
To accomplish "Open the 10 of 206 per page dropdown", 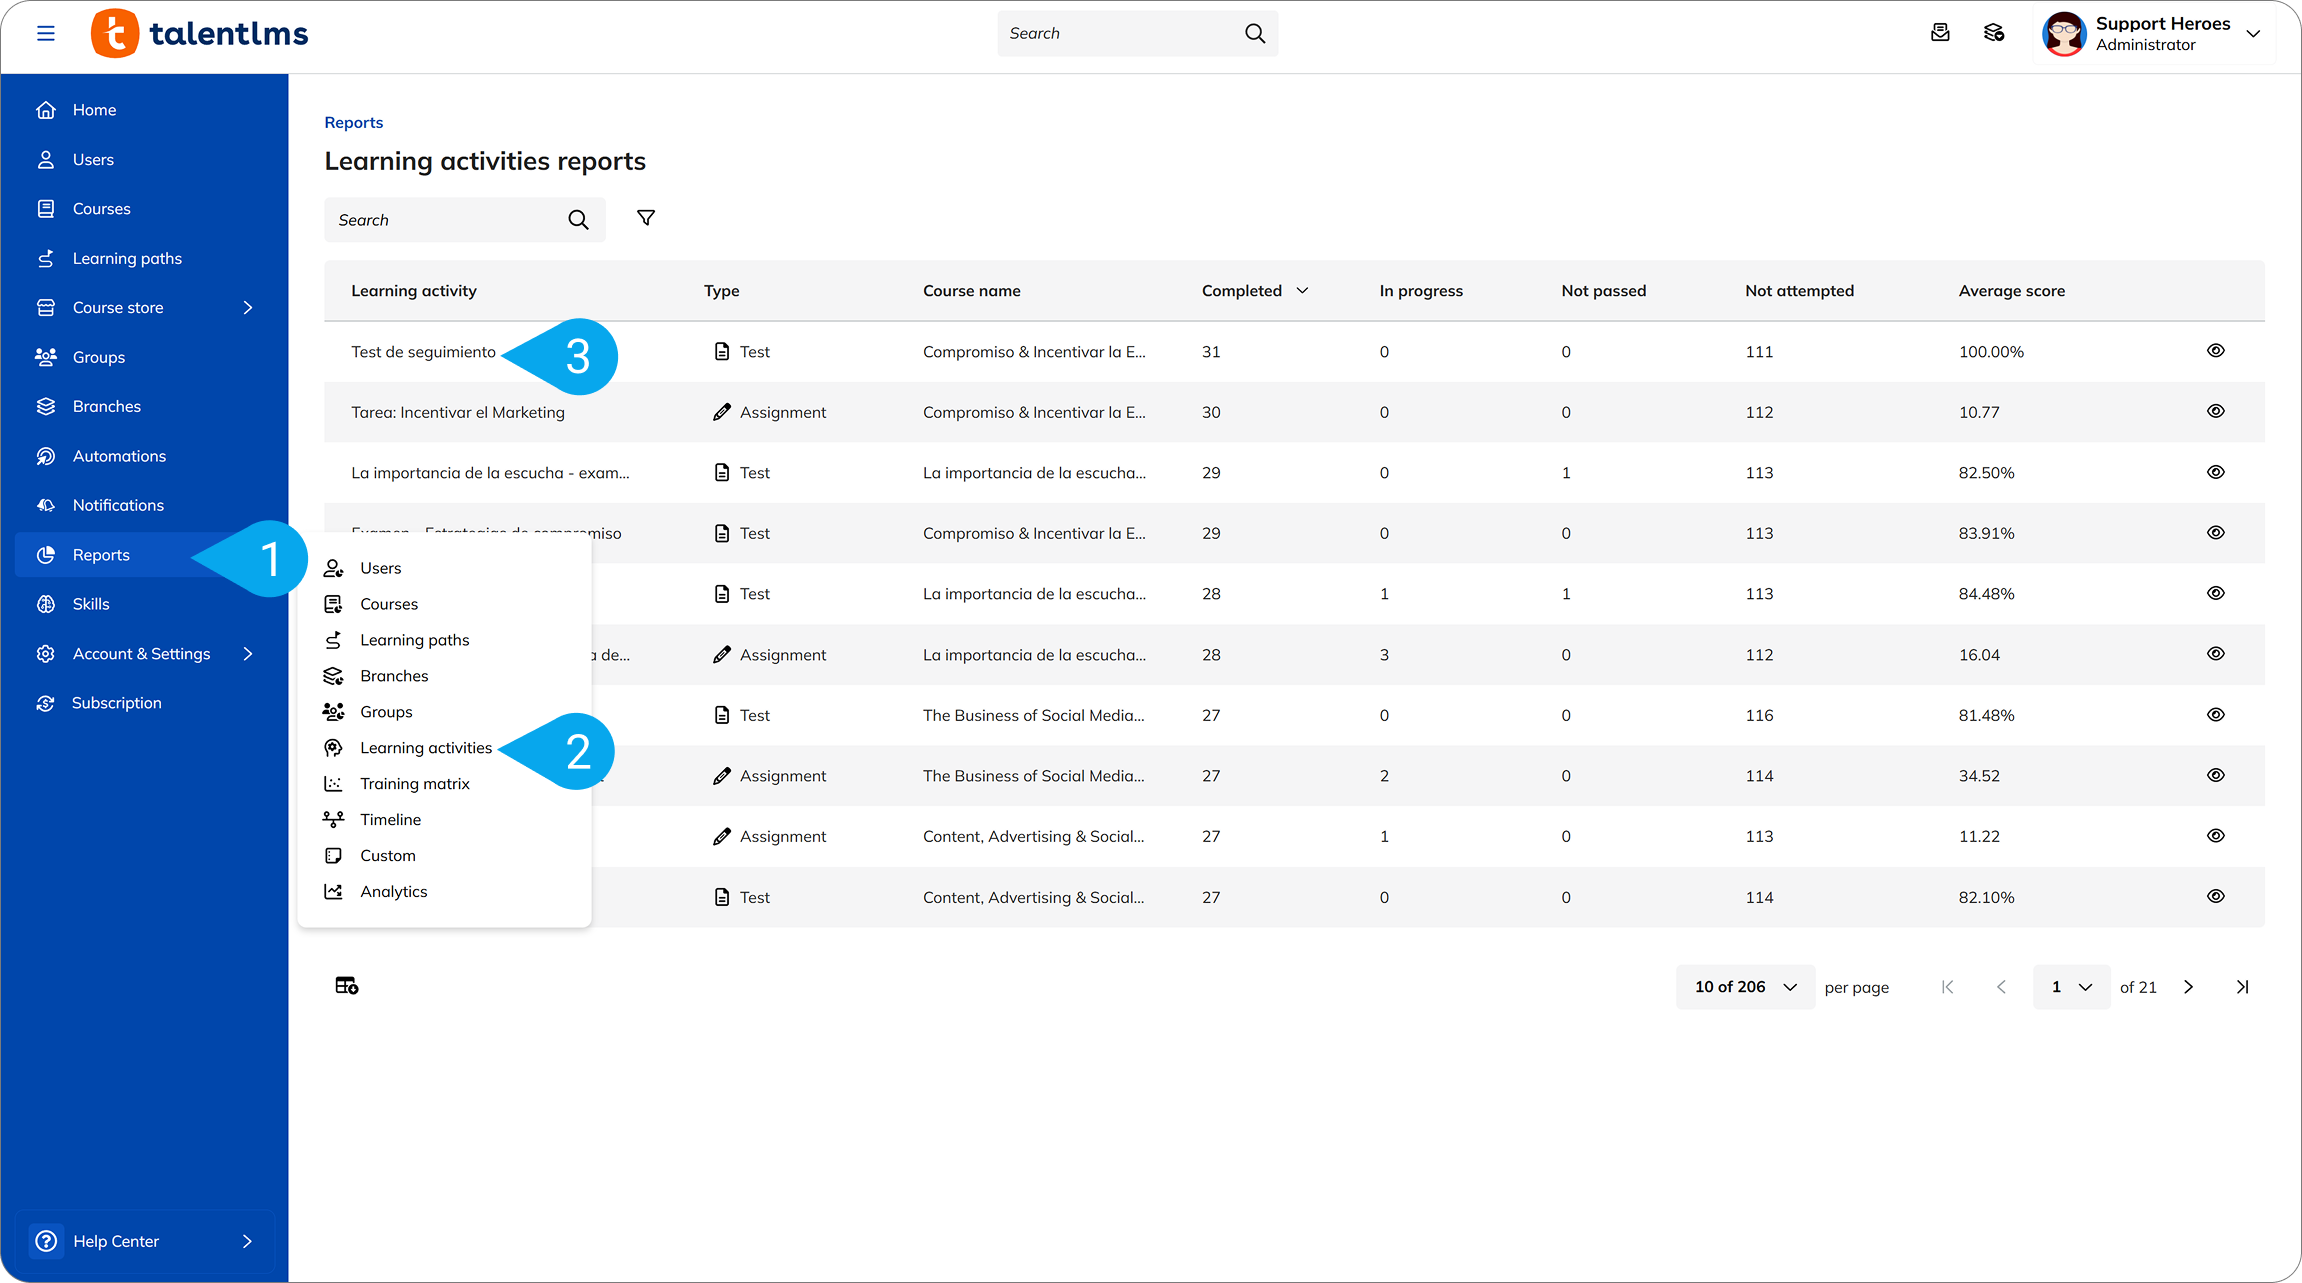I will [1745, 987].
